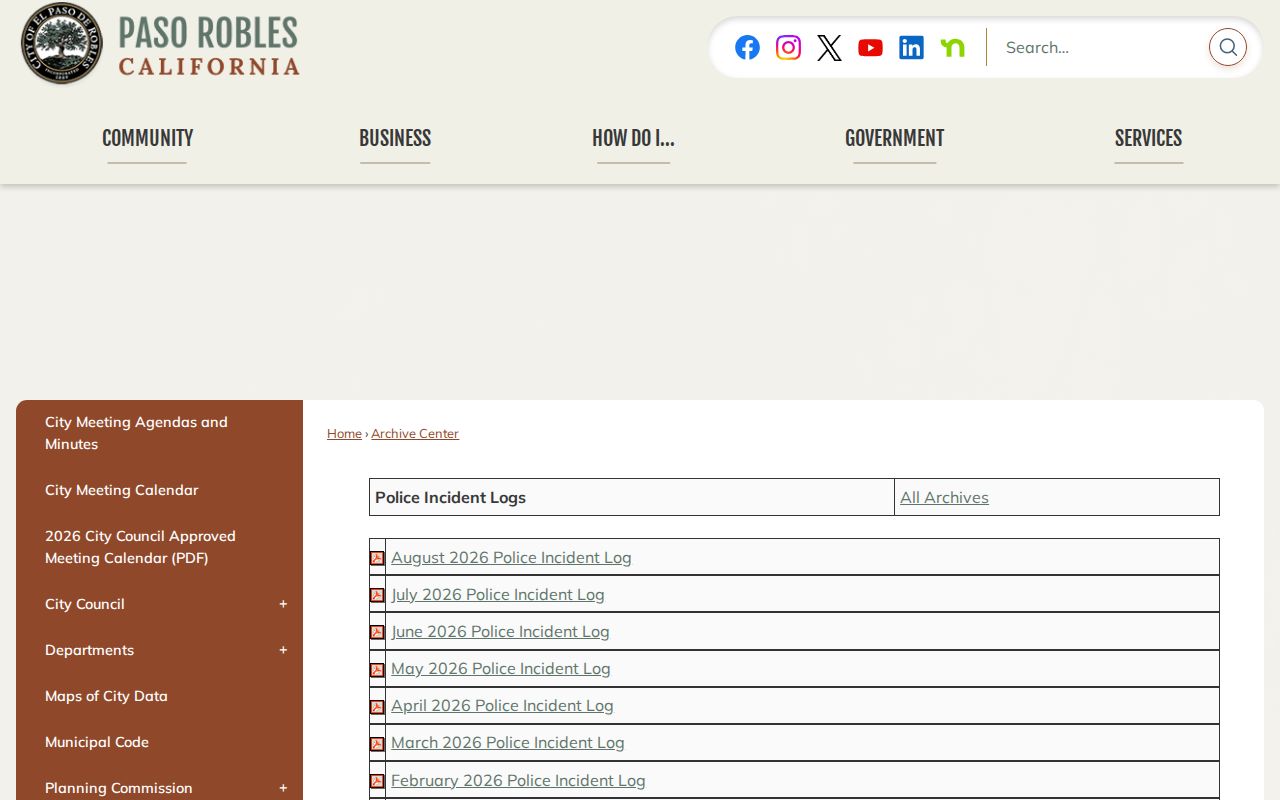This screenshot has width=1280, height=800.
Task: Click the Paso Robles city seal logo
Action: click(x=62, y=43)
